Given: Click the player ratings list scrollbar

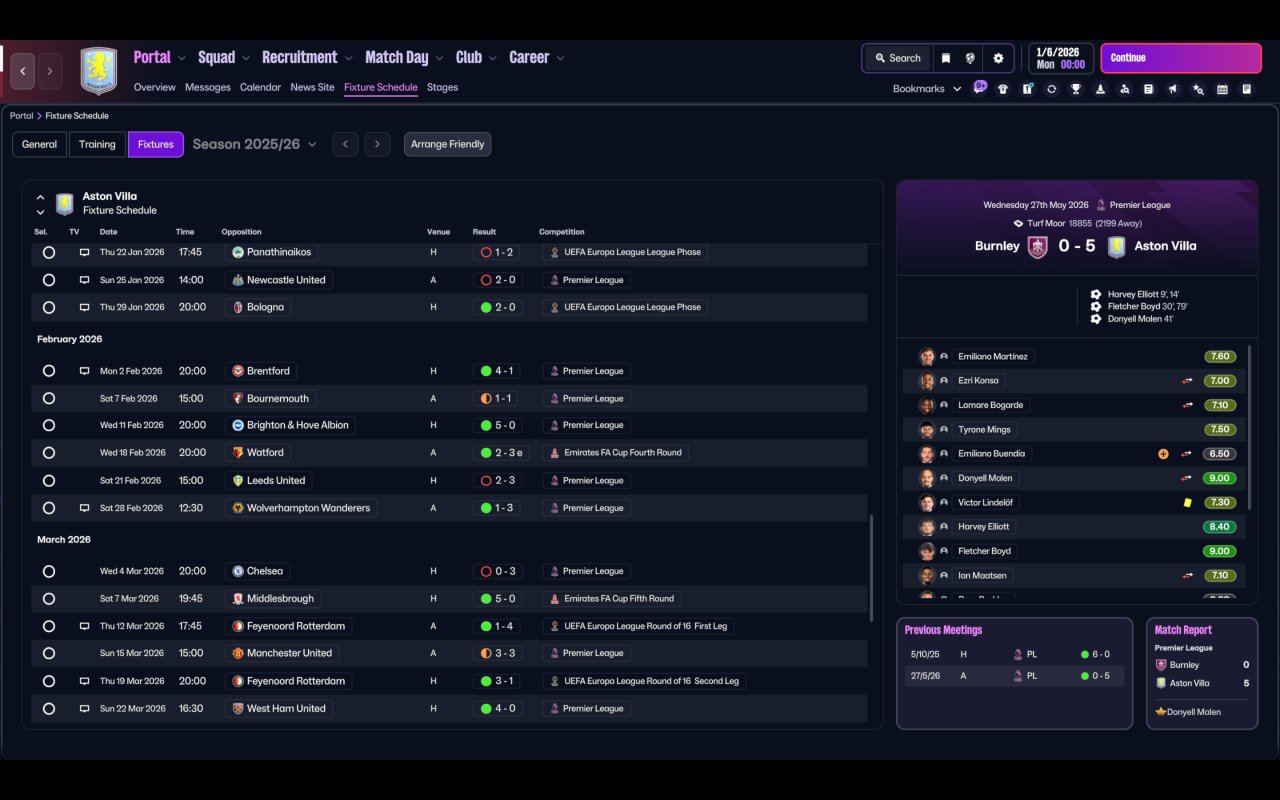Looking at the screenshot, I should point(1249,428).
